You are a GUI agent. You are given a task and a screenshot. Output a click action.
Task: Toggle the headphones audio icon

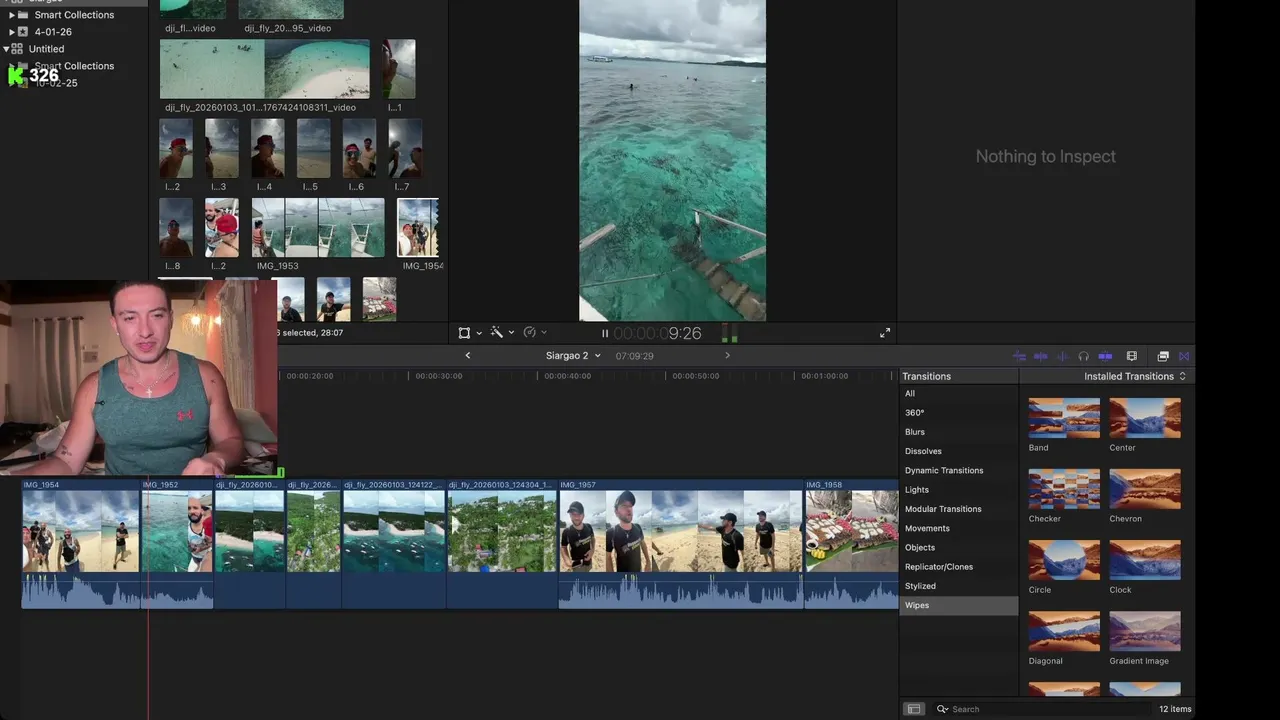(1083, 356)
